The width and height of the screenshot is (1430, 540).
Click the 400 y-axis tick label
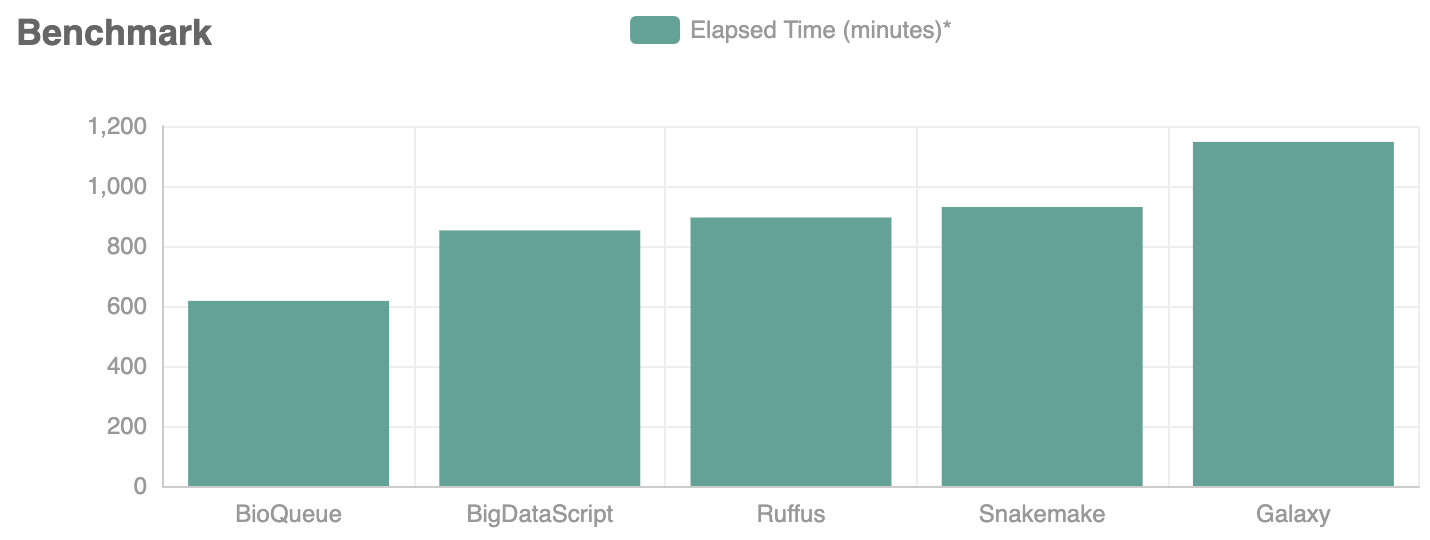(x=127, y=367)
